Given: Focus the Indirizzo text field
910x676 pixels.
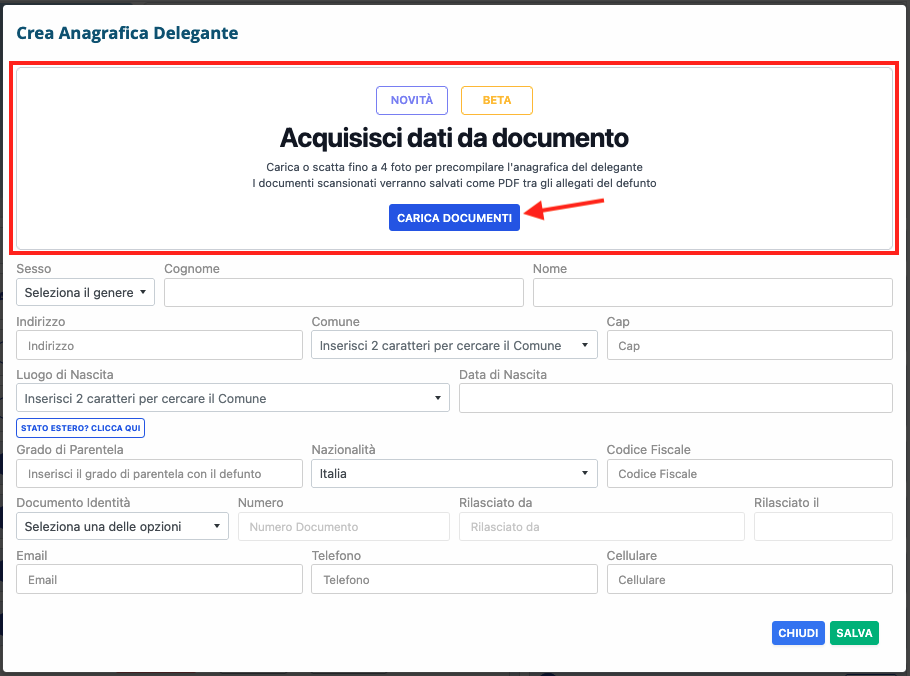Looking at the screenshot, I should [159, 345].
